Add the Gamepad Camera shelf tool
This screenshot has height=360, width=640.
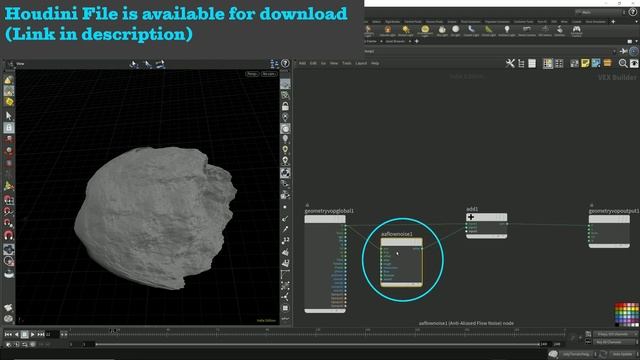[576, 30]
